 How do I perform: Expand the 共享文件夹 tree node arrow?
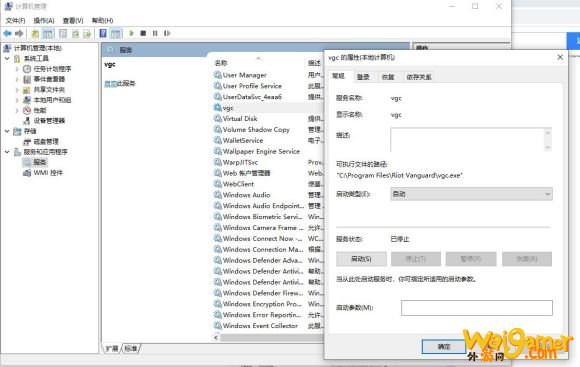(x=17, y=90)
